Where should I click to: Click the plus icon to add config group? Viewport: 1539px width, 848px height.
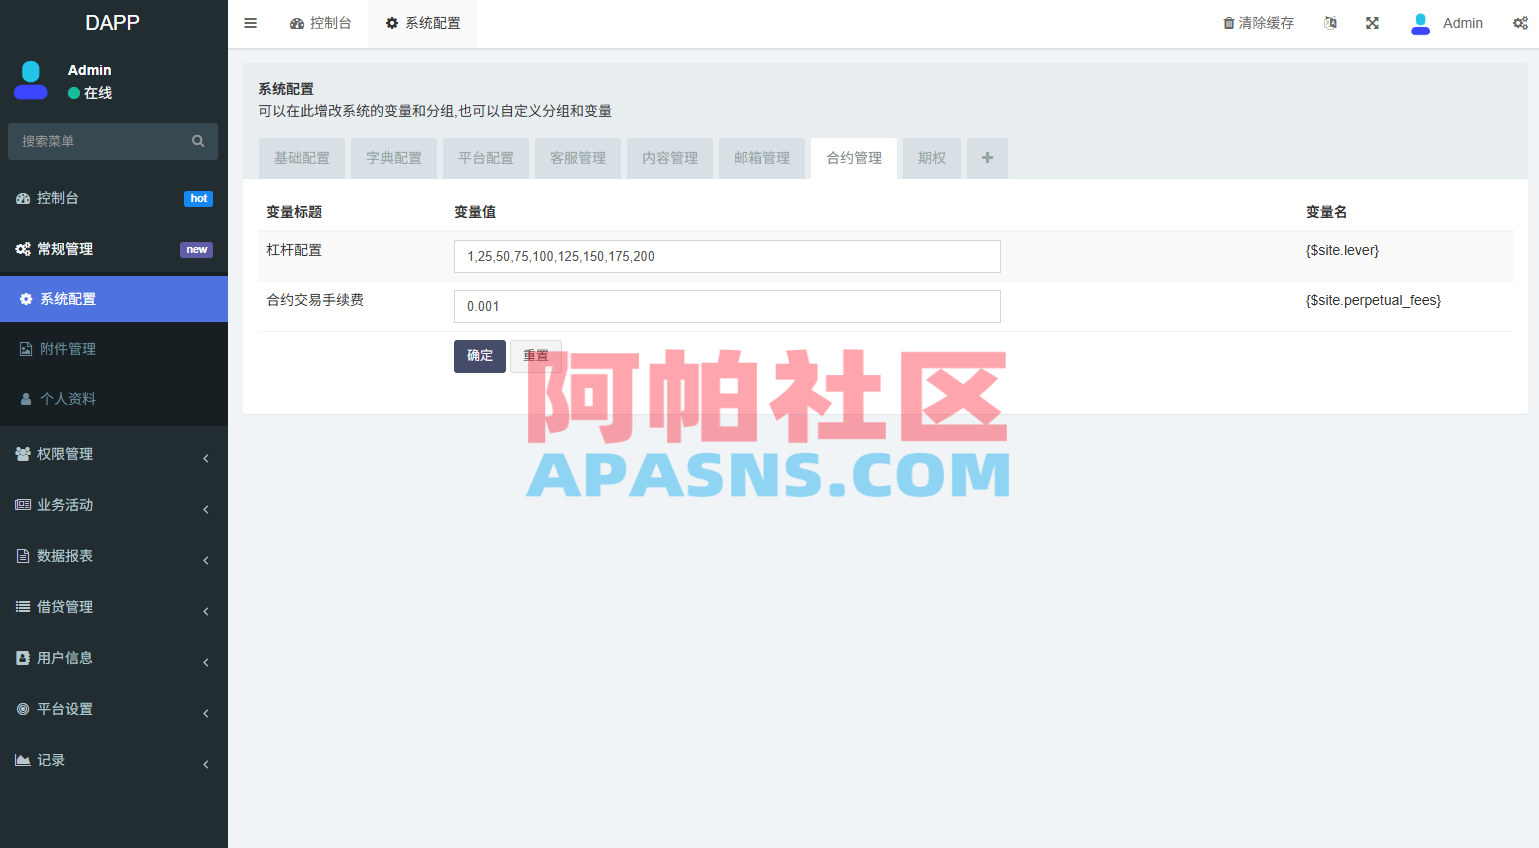click(987, 158)
